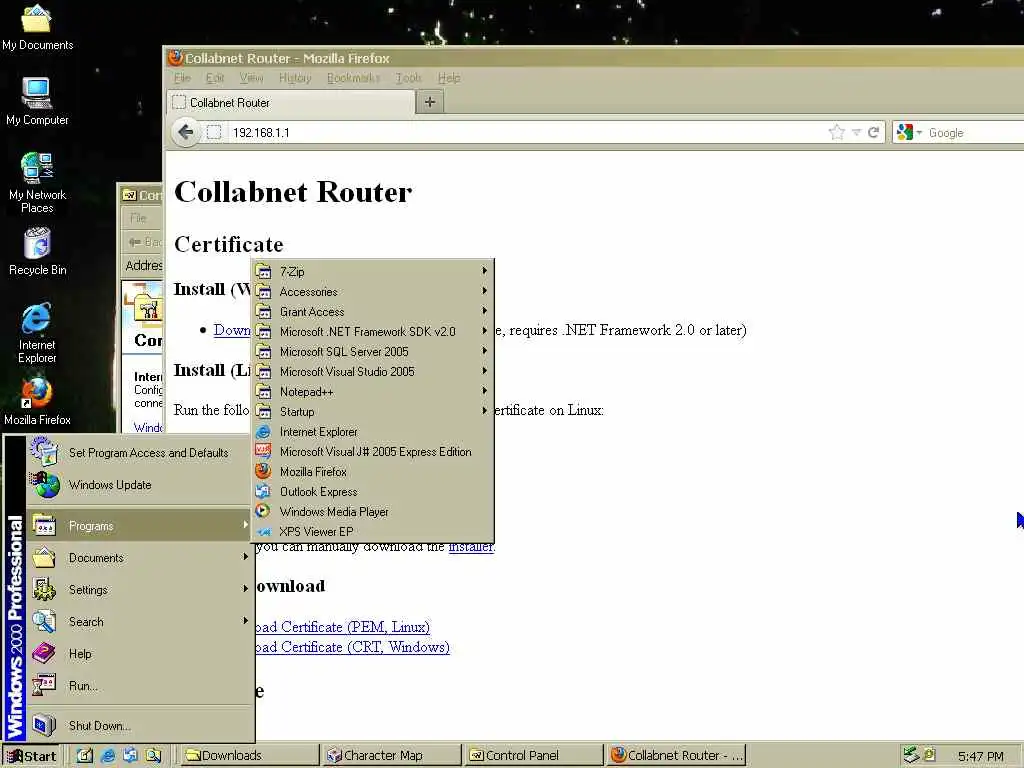This screenshot has height=768, width=1024.
Task: Open the Recycle Bin desktop icon
Action: 37,251
